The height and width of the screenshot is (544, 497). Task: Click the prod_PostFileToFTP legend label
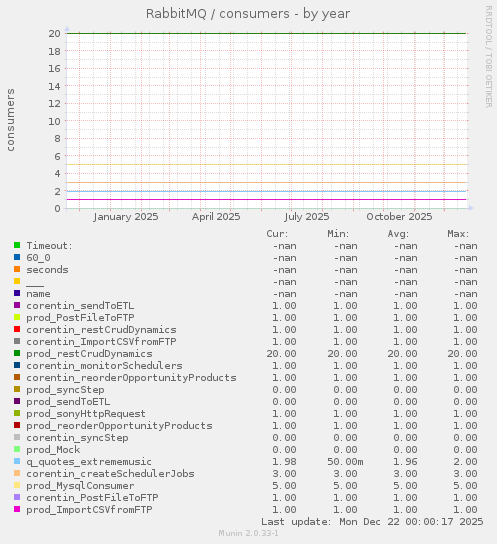[x=80, y=317]
